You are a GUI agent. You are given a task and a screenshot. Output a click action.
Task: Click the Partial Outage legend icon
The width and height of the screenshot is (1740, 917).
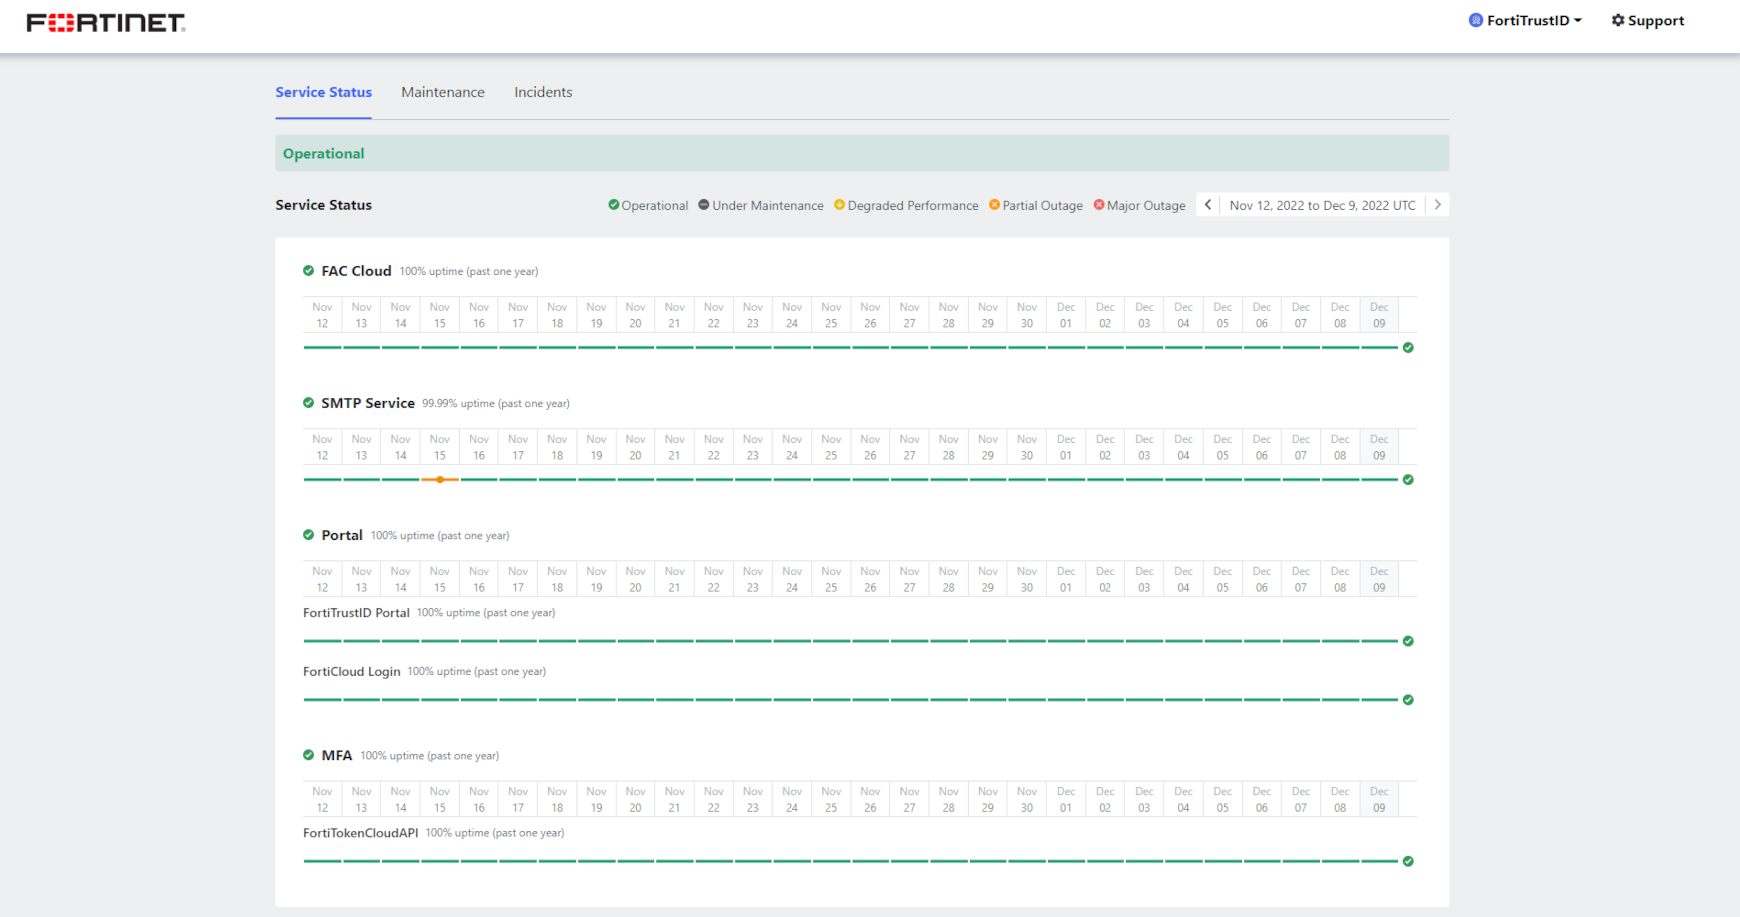pos(992,205)
